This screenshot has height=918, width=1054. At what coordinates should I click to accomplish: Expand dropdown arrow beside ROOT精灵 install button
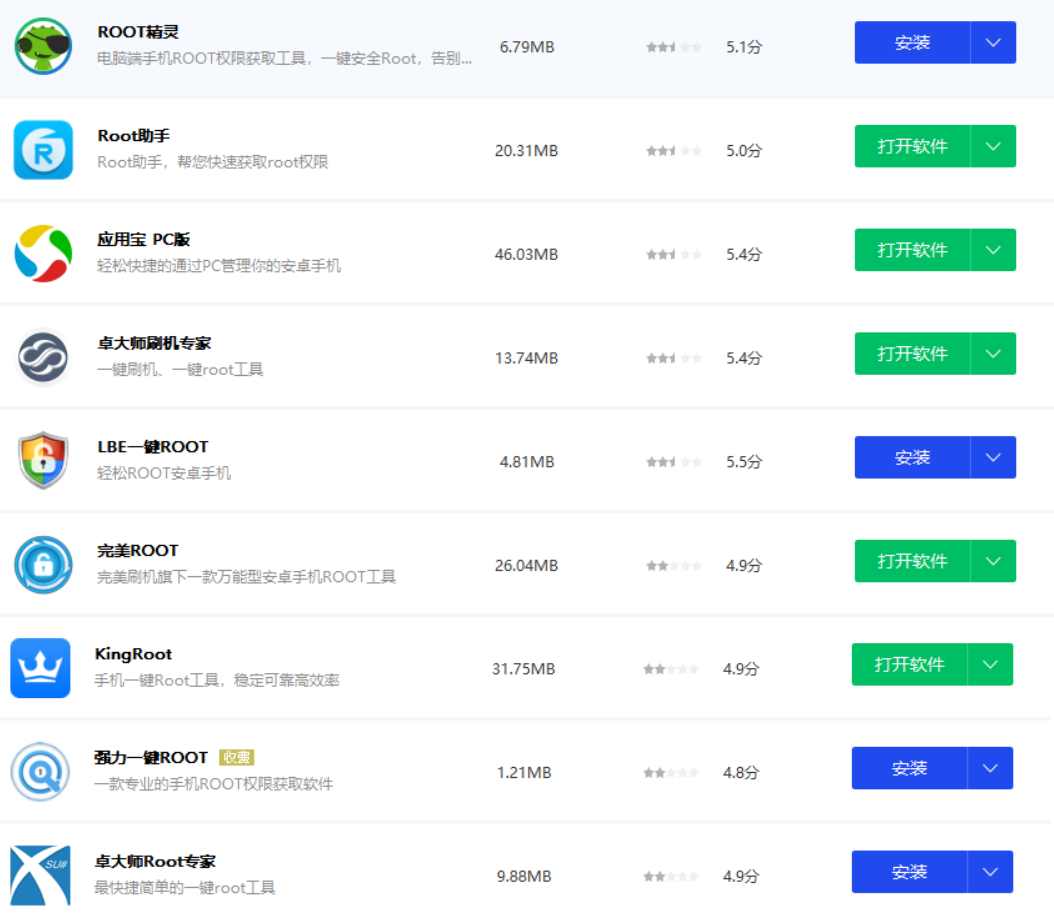click(x=994, y=42)
